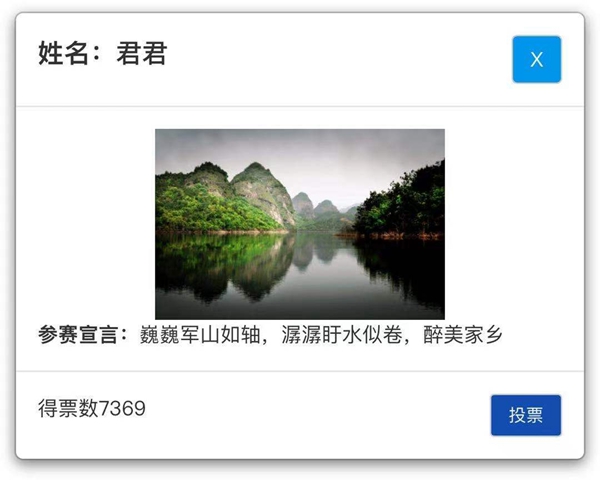Viewport: 600px width, 481px height.
Task: Click the 投票 vote button
Action: (x=526, y=415)
